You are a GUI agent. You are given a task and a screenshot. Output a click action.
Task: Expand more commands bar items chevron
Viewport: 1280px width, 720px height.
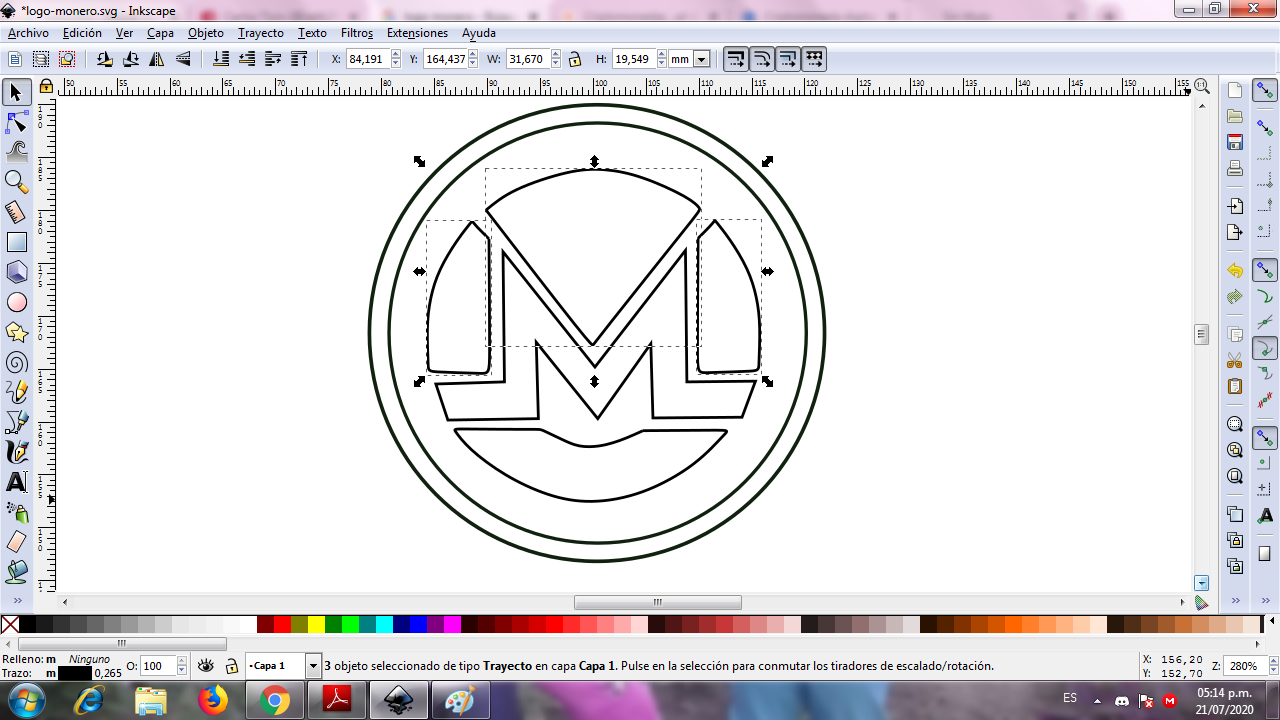pyautogui.click(x=1235, y=600)
